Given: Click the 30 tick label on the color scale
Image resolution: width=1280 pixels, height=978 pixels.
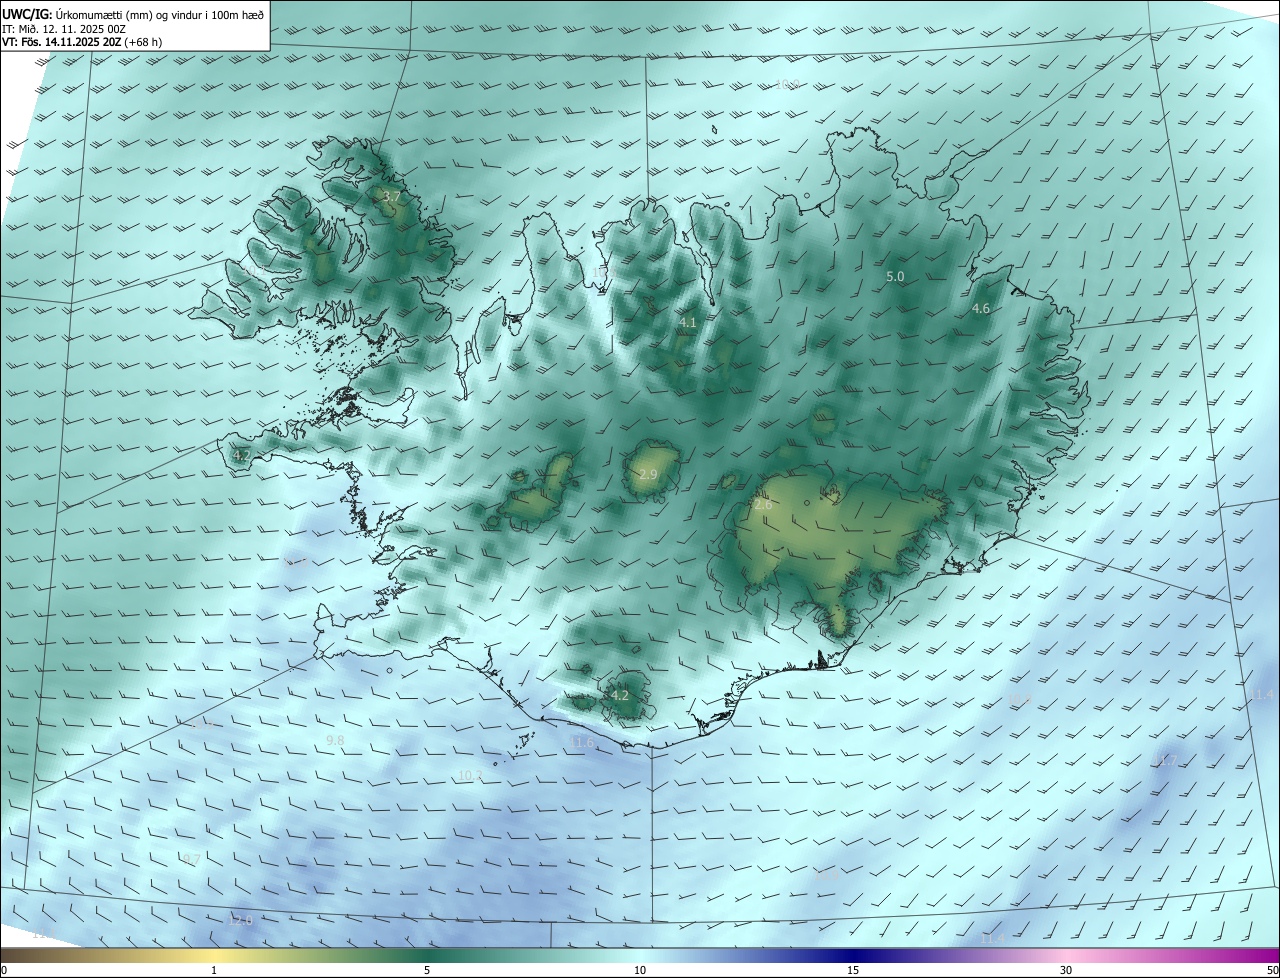Looking at the screenshot, I should 1066,970.
